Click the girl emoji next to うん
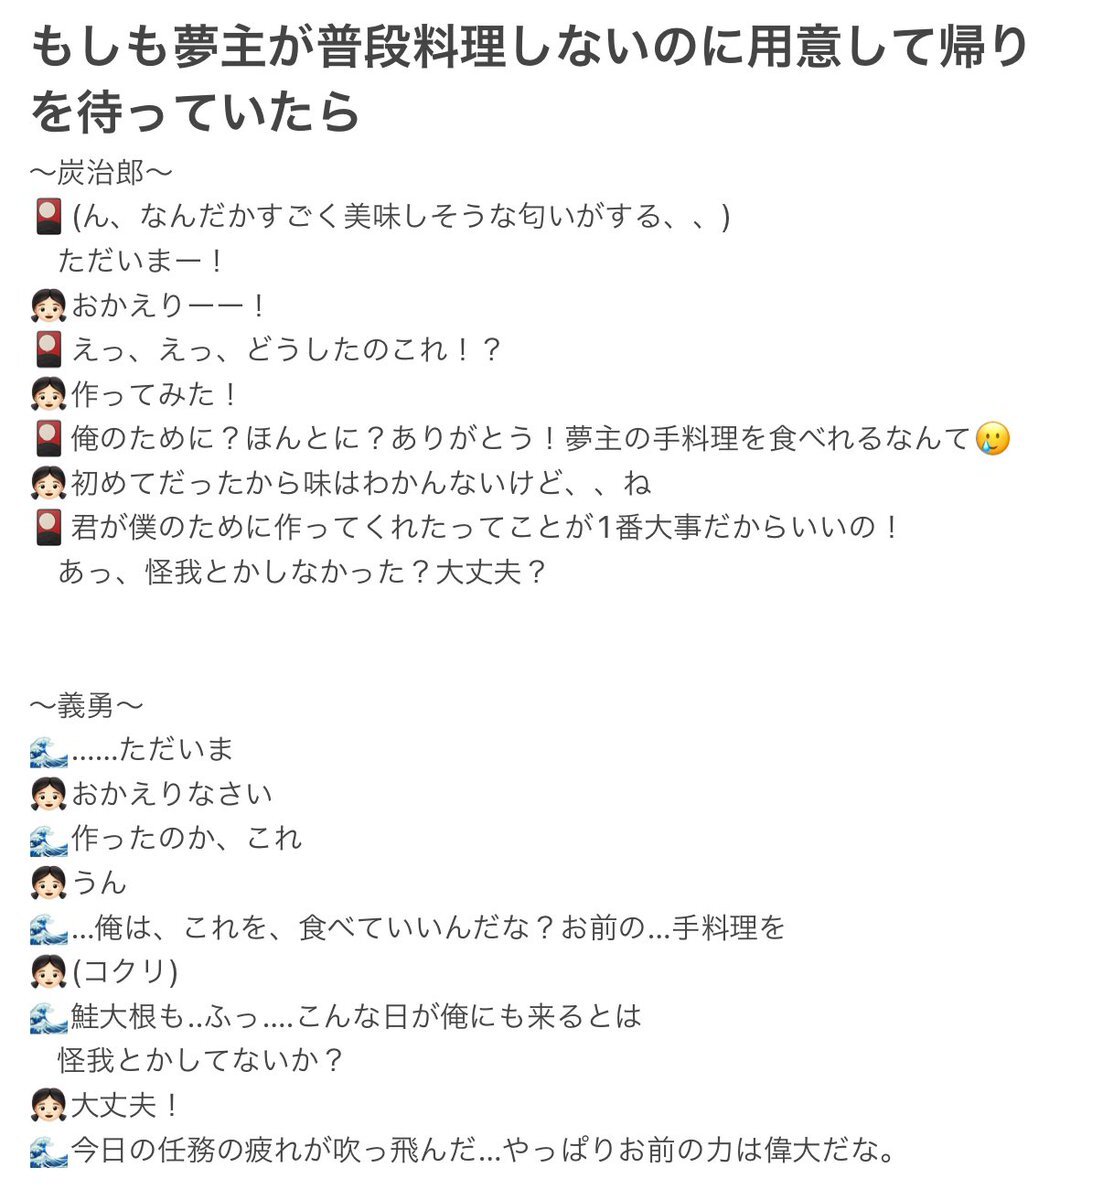The image size is (1103, 1200). point(48,883)
